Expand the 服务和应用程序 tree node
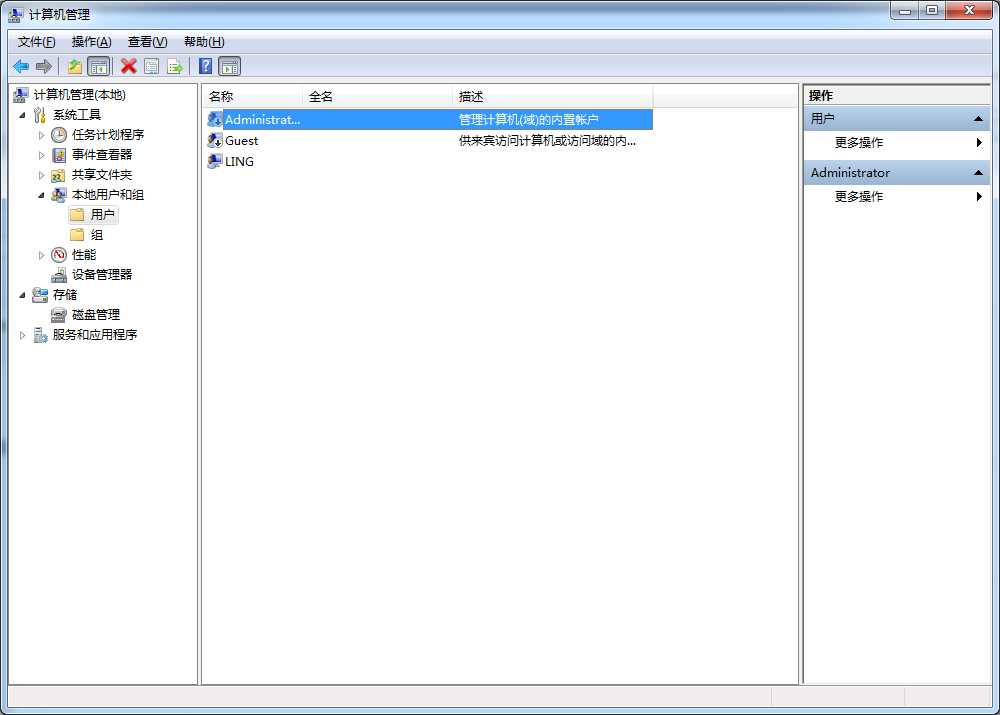The image size is (1000, 715). 22,335
